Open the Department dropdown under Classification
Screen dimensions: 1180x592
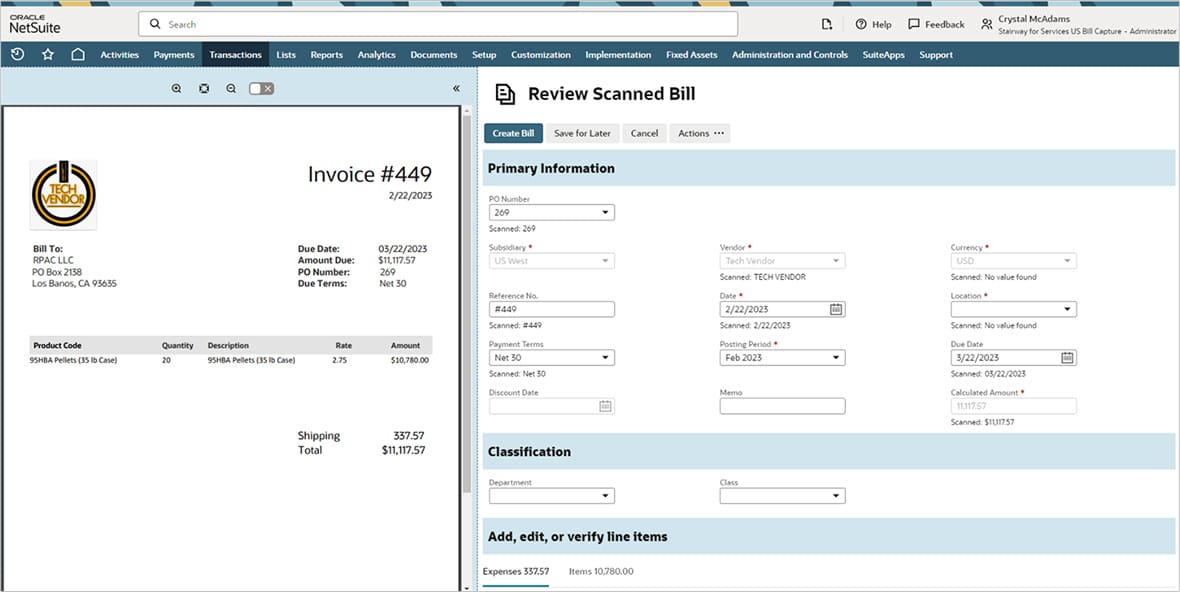click(x=605, y=495)
